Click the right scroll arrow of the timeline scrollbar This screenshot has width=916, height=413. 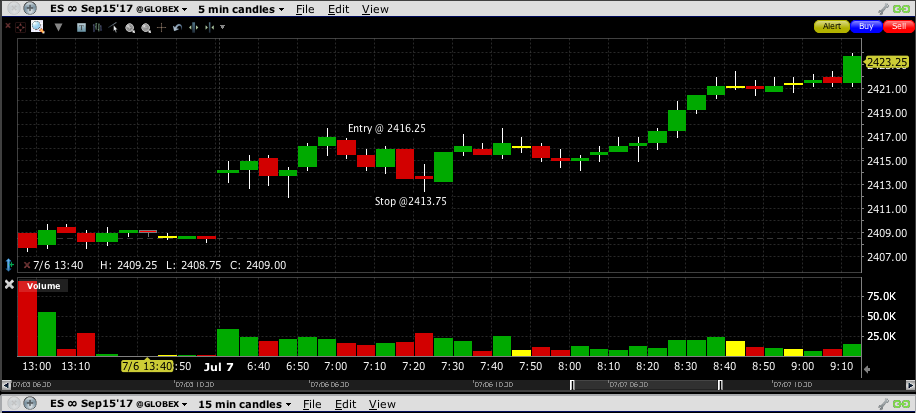(x=909, y=385)
